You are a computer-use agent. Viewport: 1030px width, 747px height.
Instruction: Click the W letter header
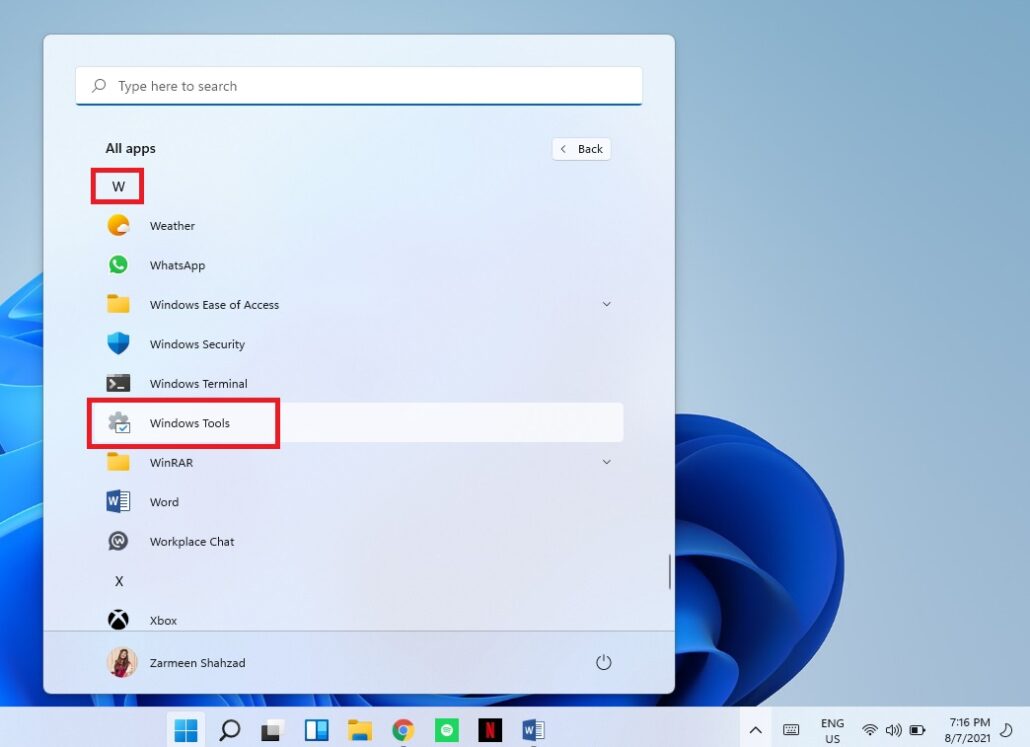[118, 187]
